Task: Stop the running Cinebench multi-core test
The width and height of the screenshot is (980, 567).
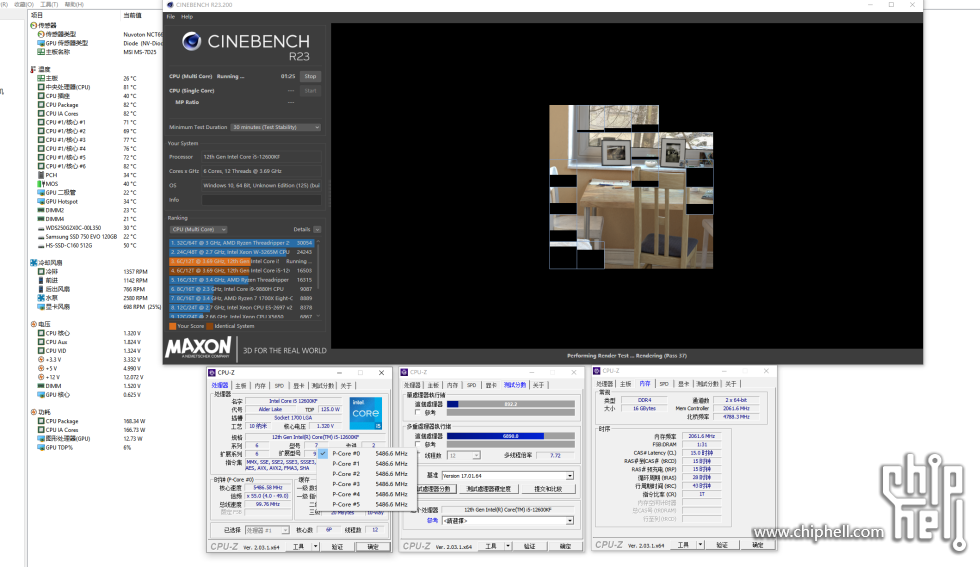Action: (311, 76)
